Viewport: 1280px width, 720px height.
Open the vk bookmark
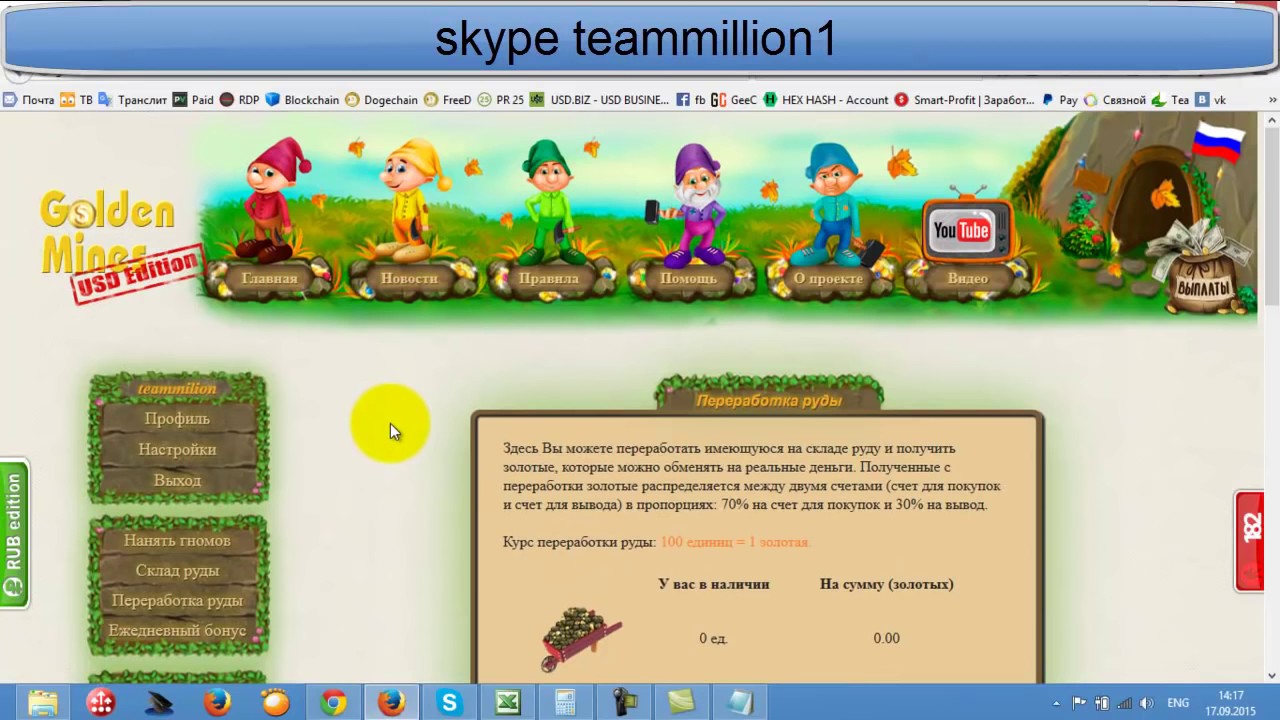1211,100
